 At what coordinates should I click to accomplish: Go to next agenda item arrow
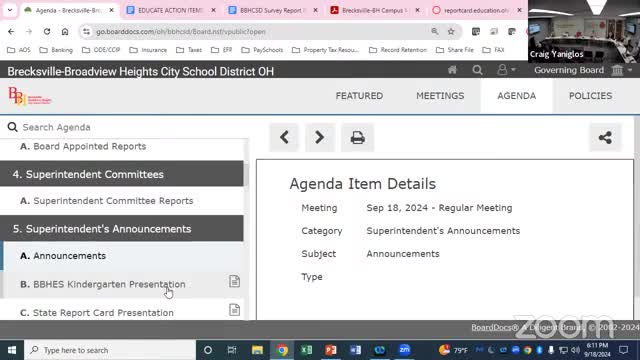[320, 137]
